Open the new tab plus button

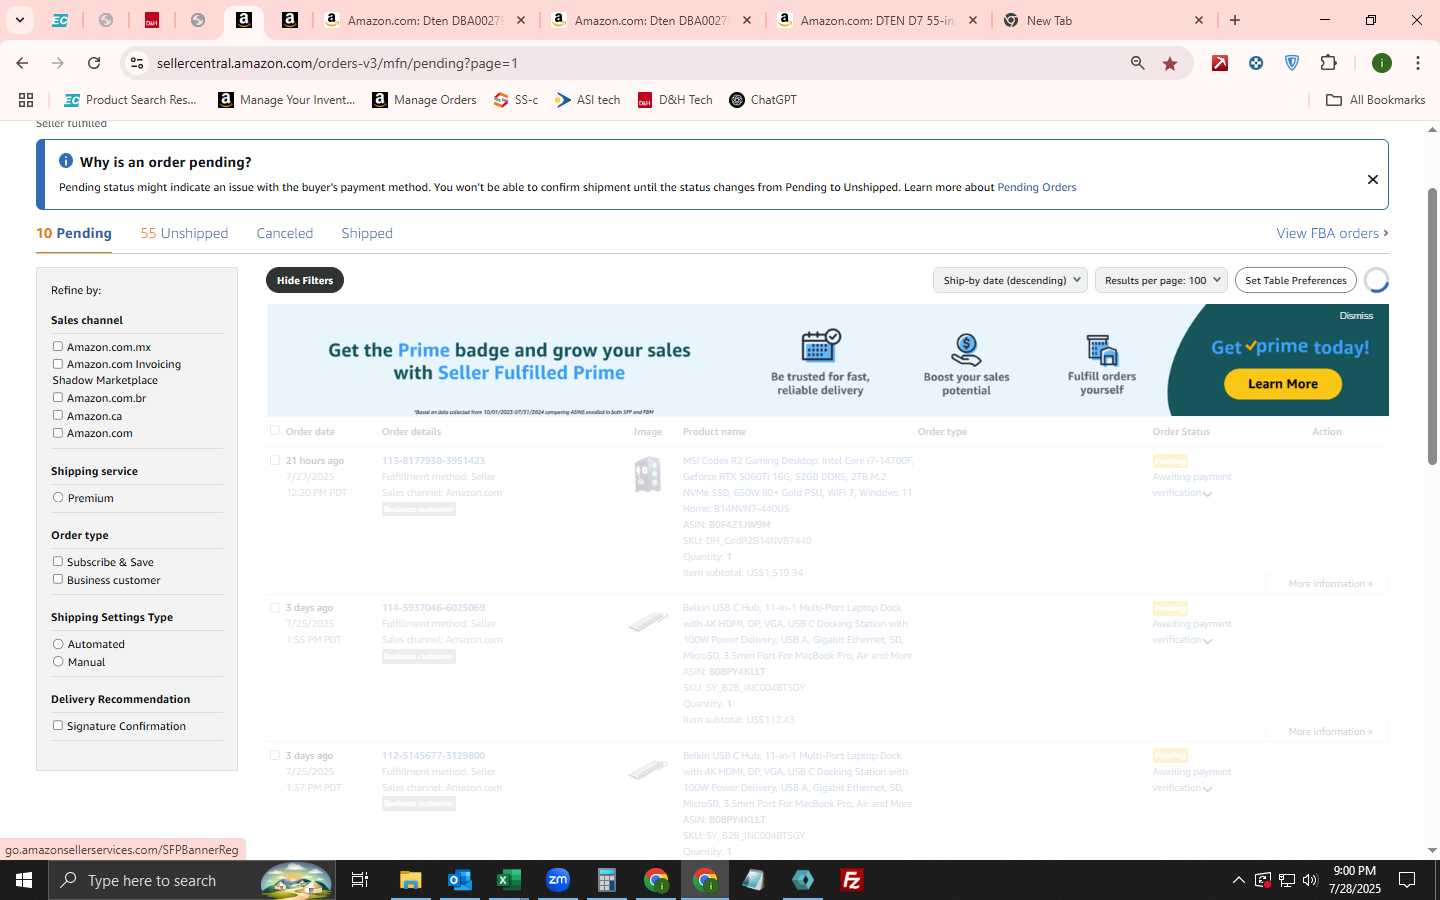pyautogui.click(x=1235, y=20)
